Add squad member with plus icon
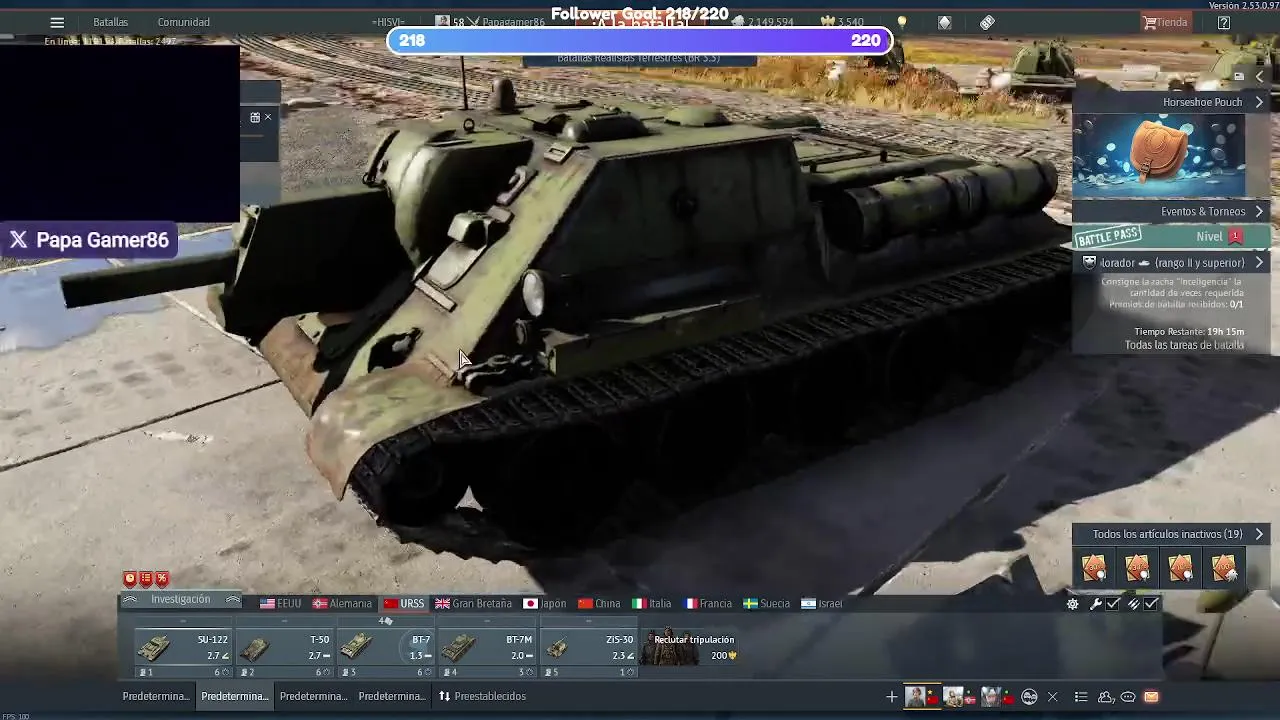The image size is (1280, 720). [x=892, y=697]
